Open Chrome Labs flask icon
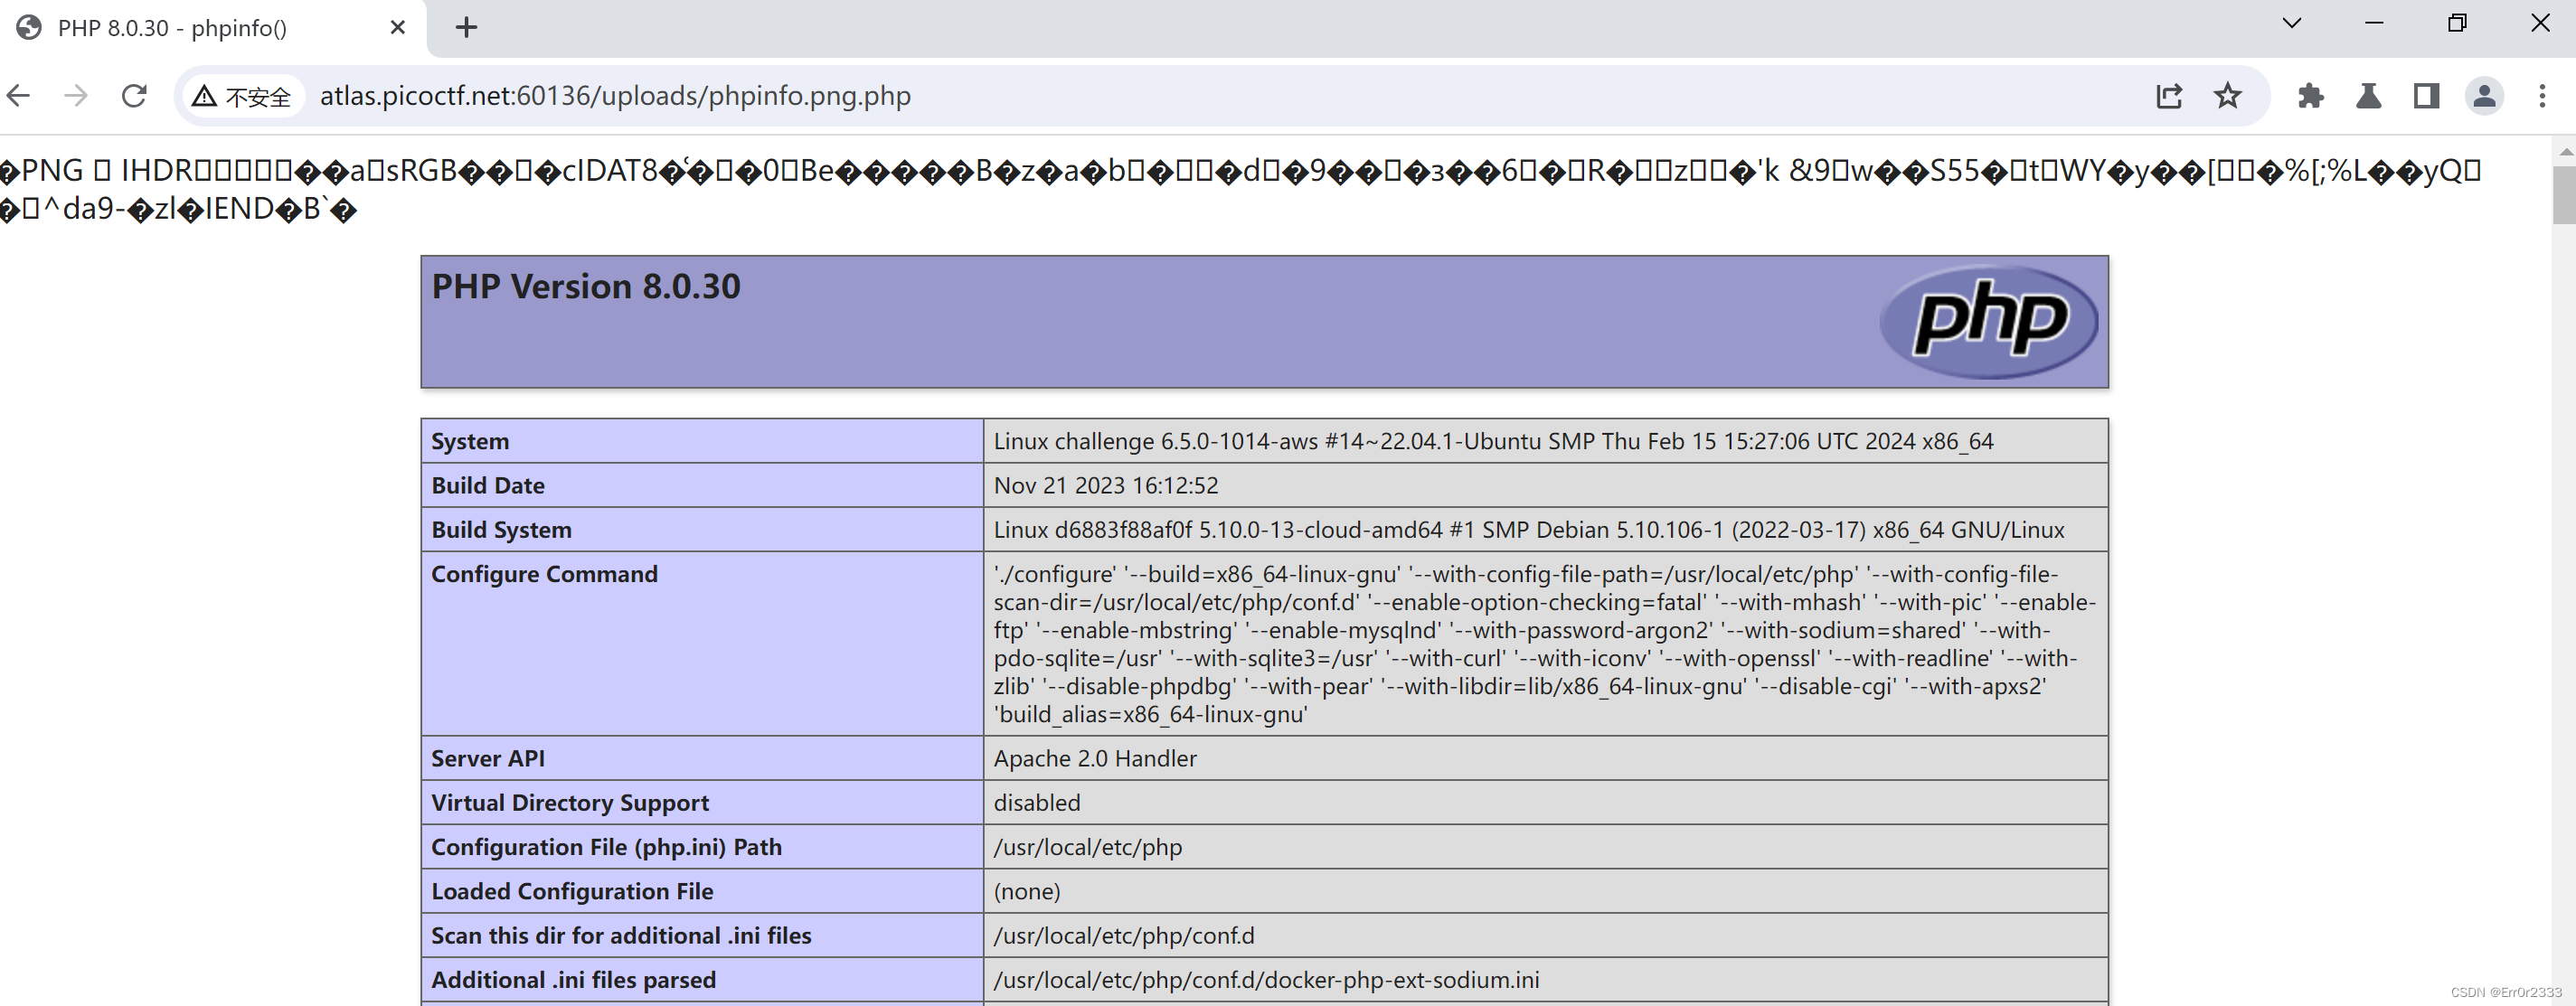 pos(2368,96)
